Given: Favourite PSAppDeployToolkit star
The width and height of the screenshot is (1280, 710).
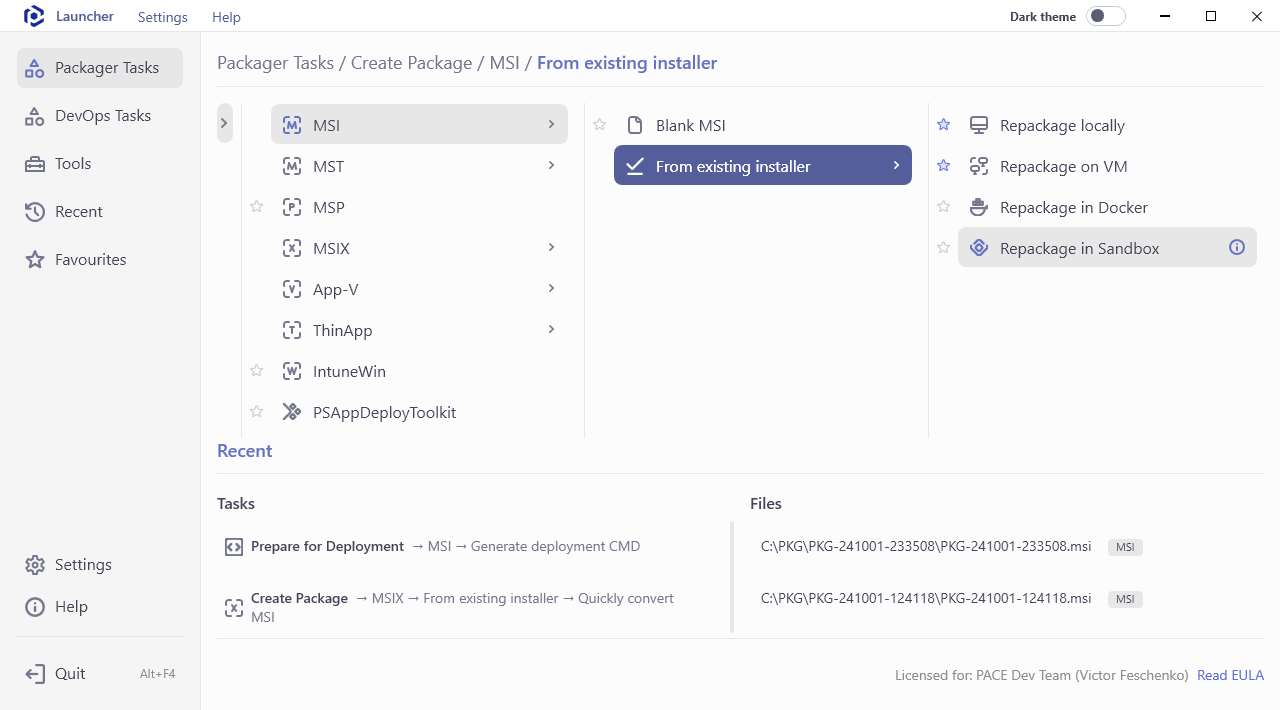Looking at the screenshot, I should tap(256, 412).
